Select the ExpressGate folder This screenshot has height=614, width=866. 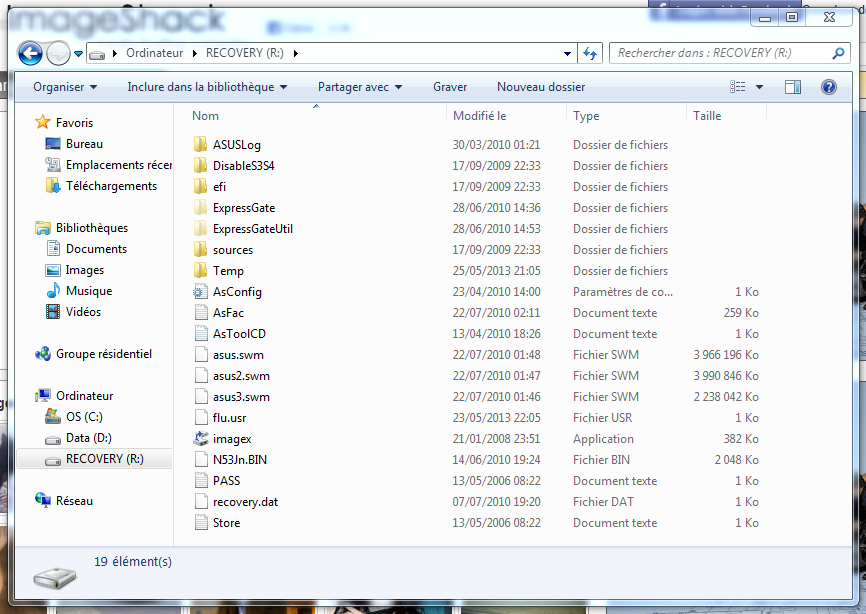[243, 208]
